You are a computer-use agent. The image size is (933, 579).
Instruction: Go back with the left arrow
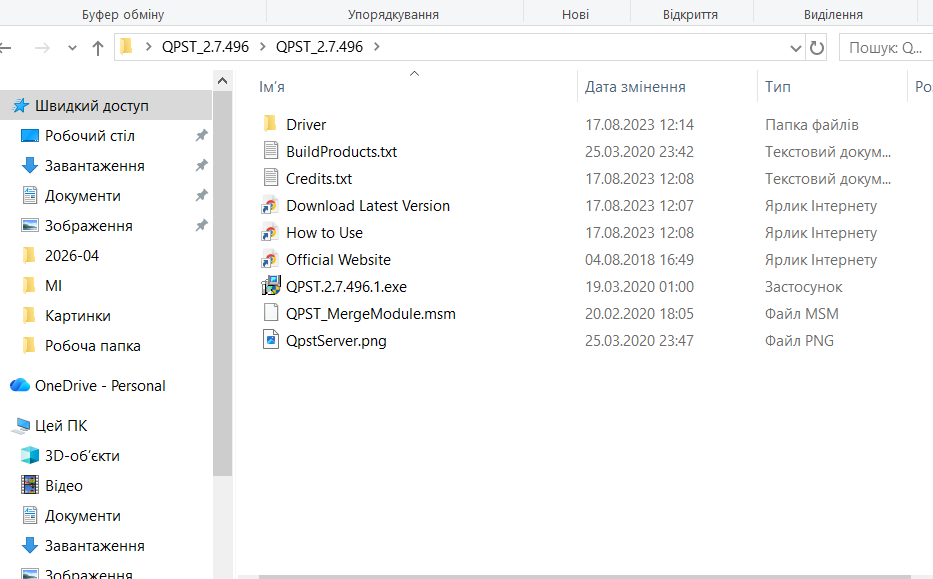[5, 48]
